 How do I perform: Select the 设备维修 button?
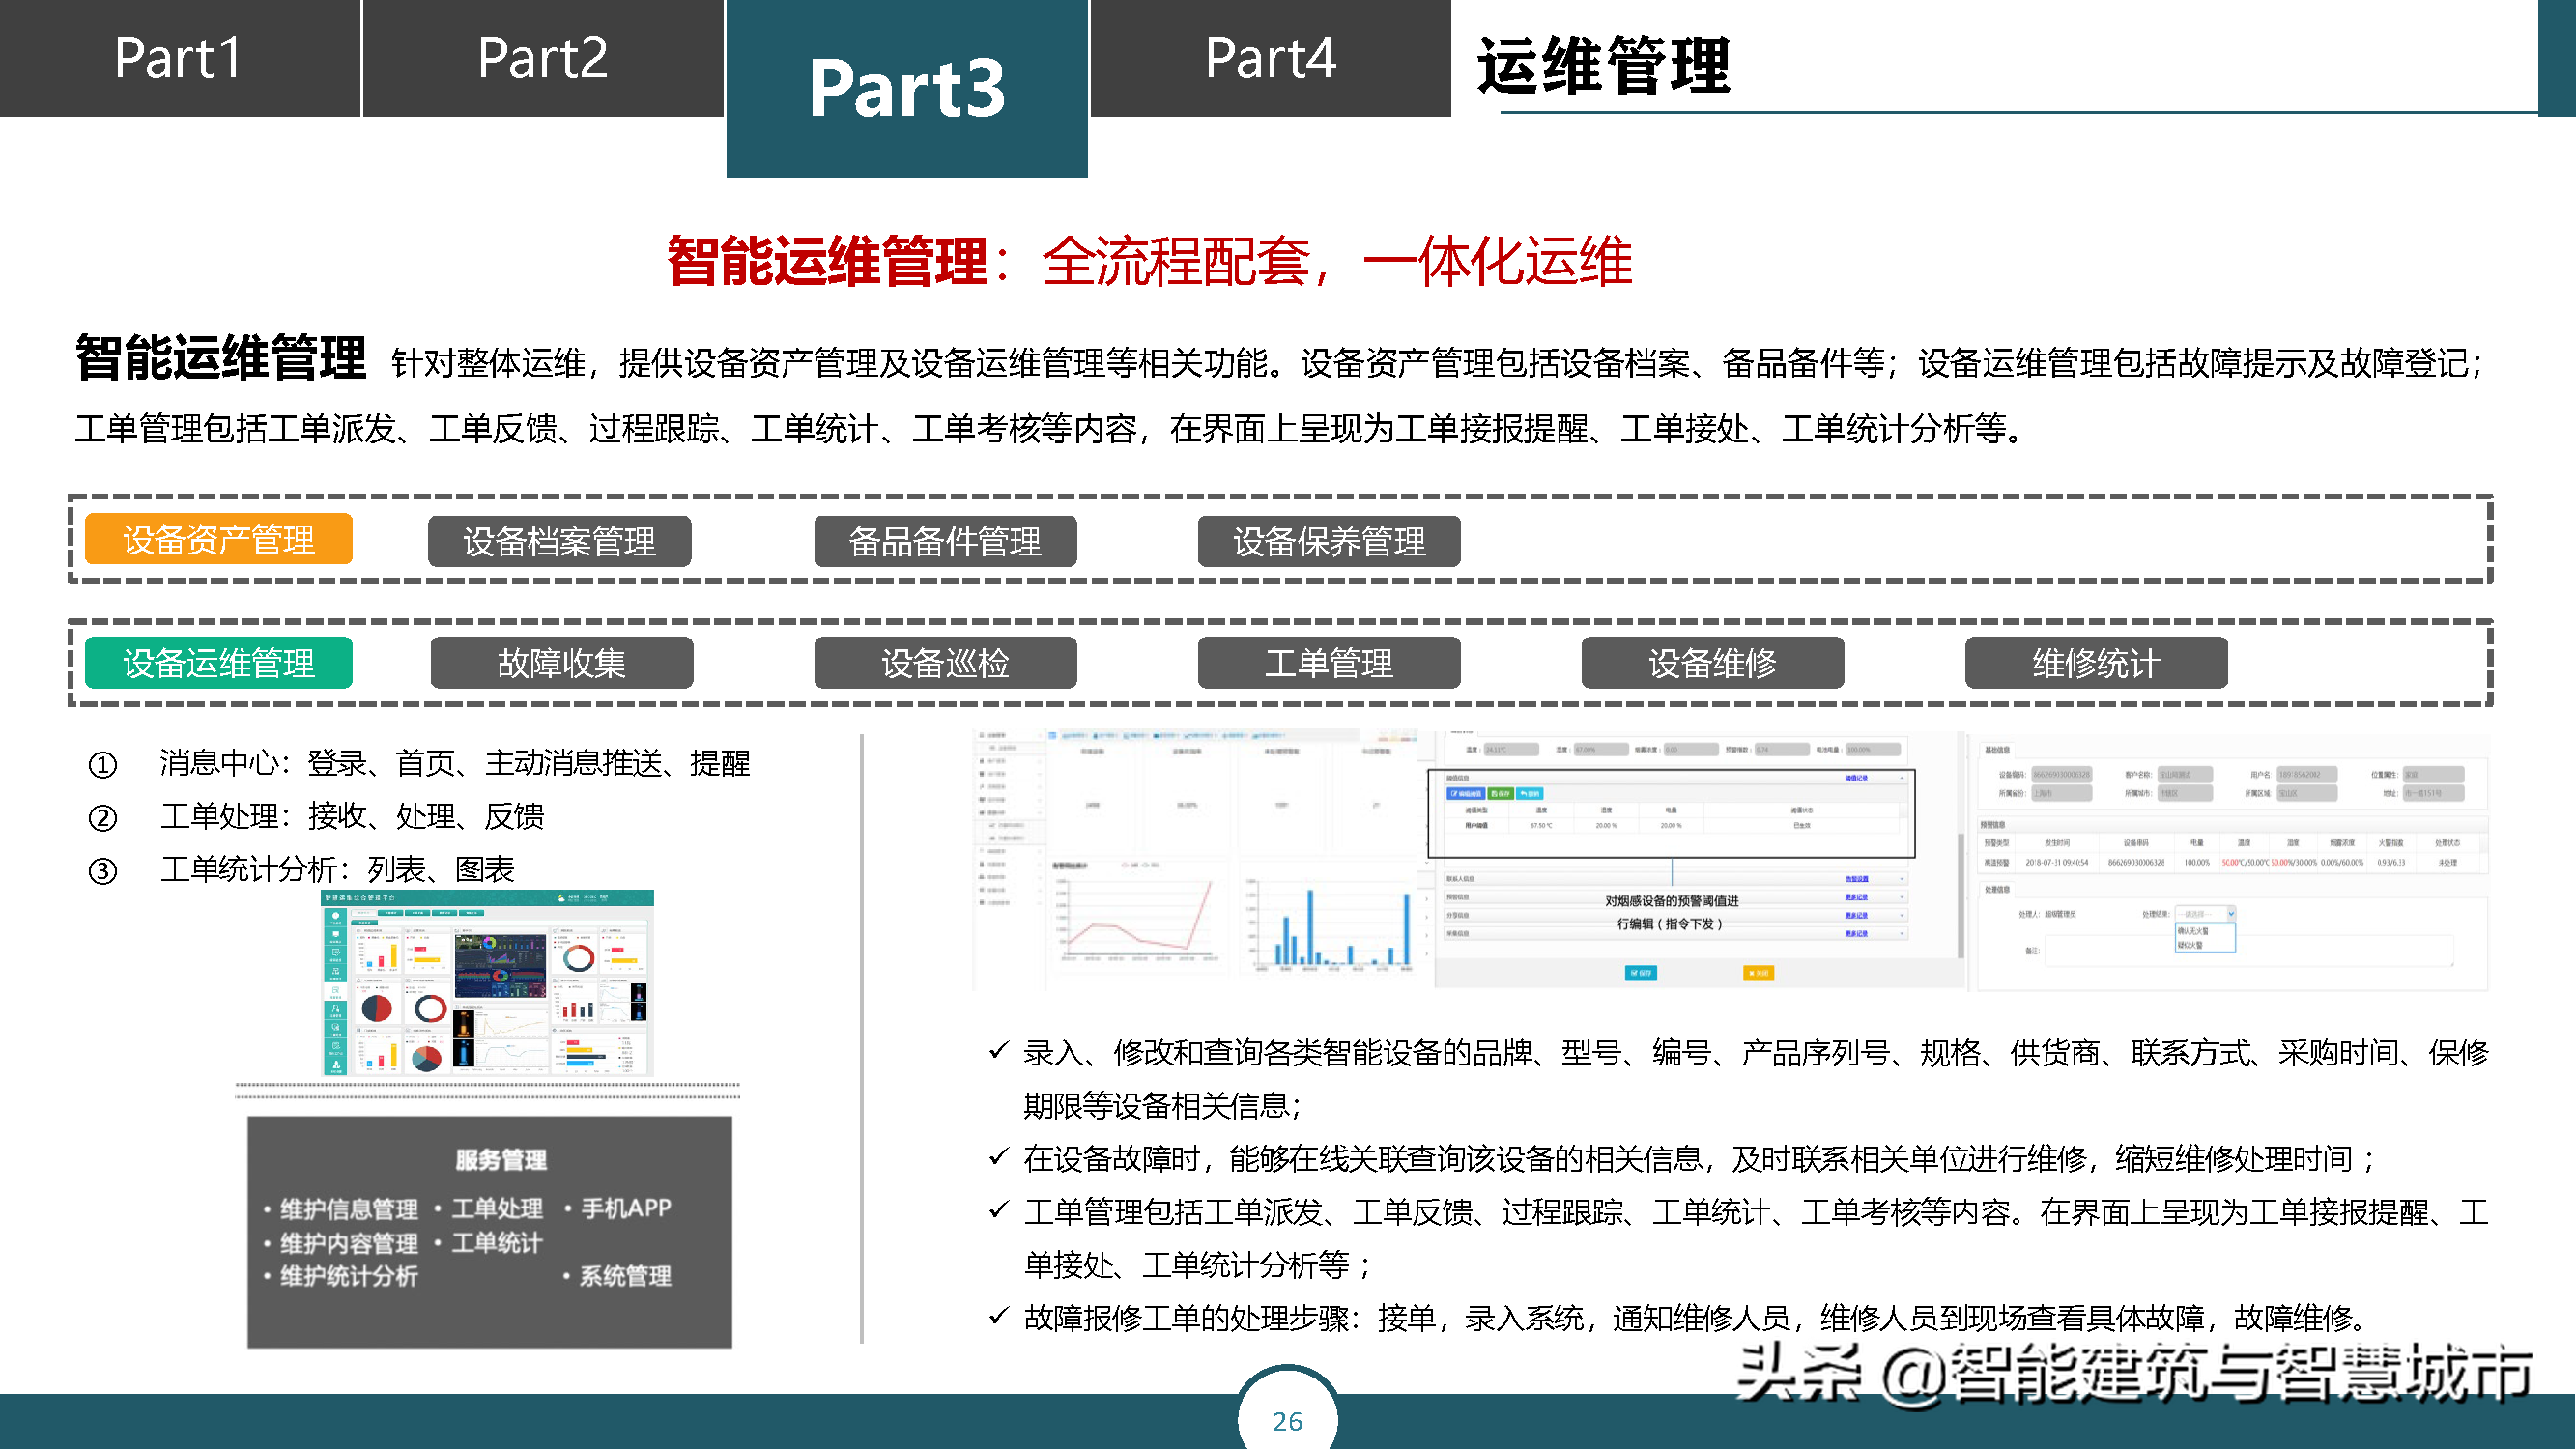1713,663
